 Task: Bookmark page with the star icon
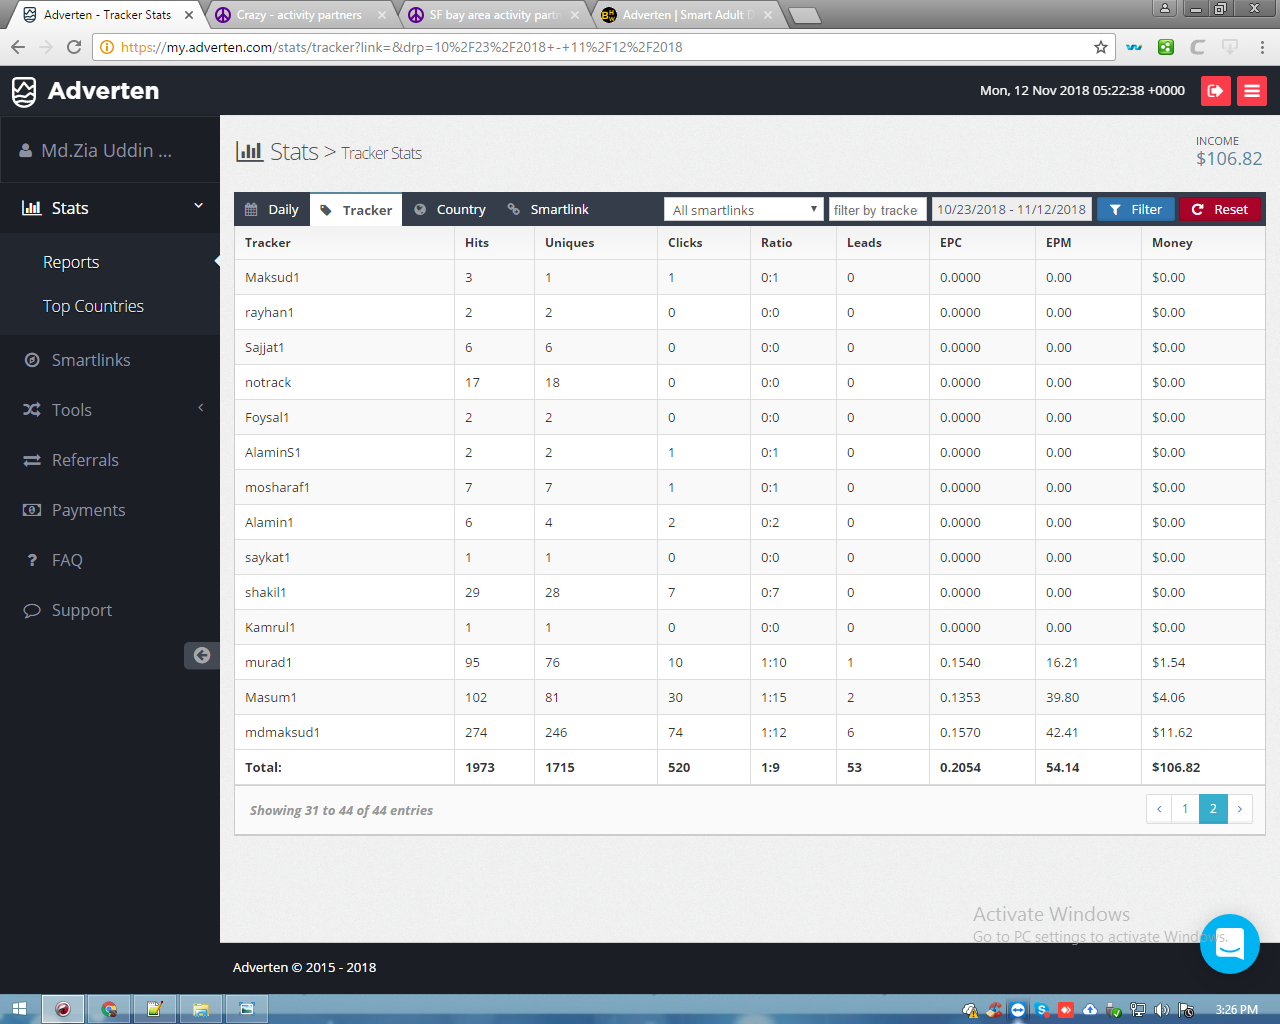pyautogui.click(x=1101, y=47)
